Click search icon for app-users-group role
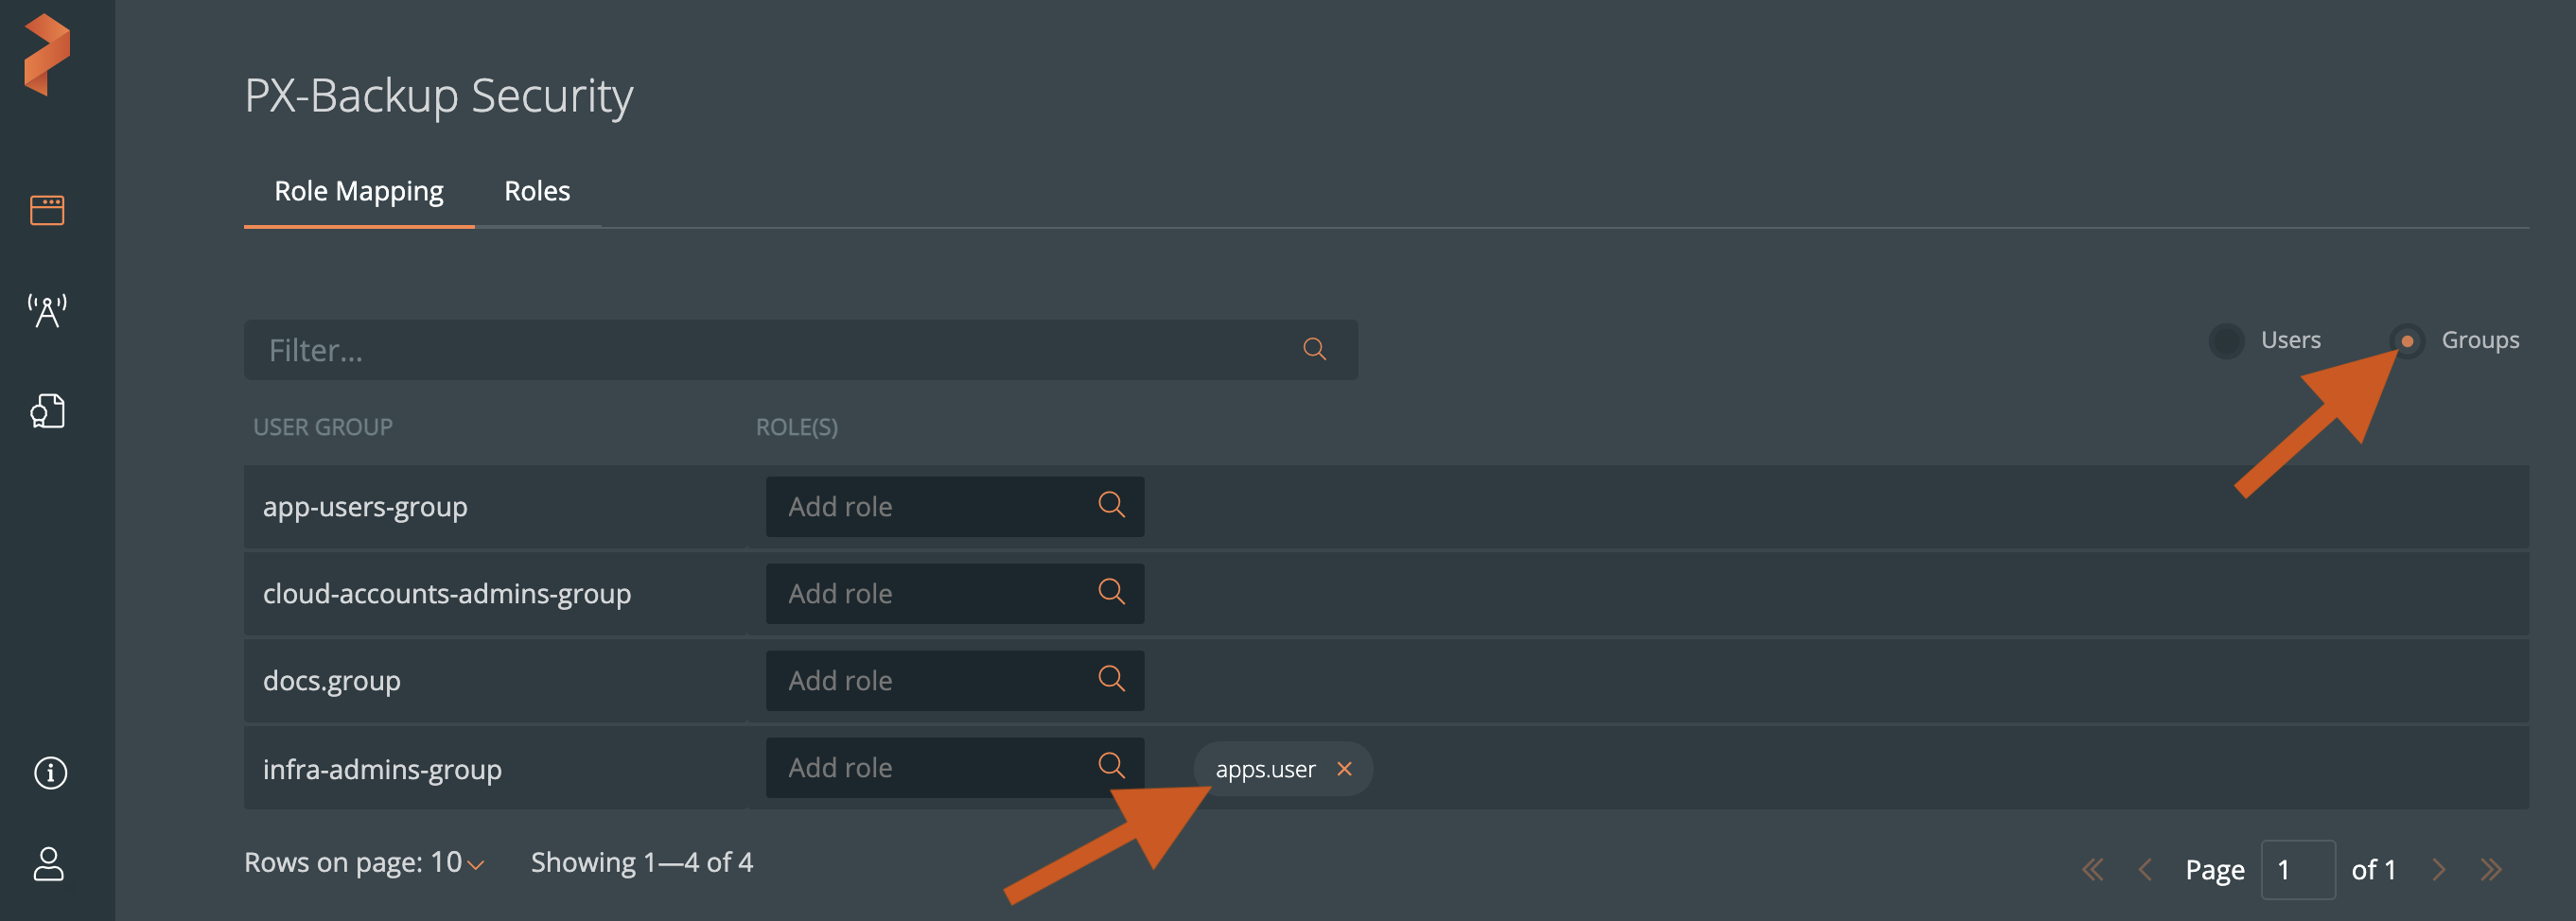This screenshot has width=2576, height=921. (x=1111, y=505)
